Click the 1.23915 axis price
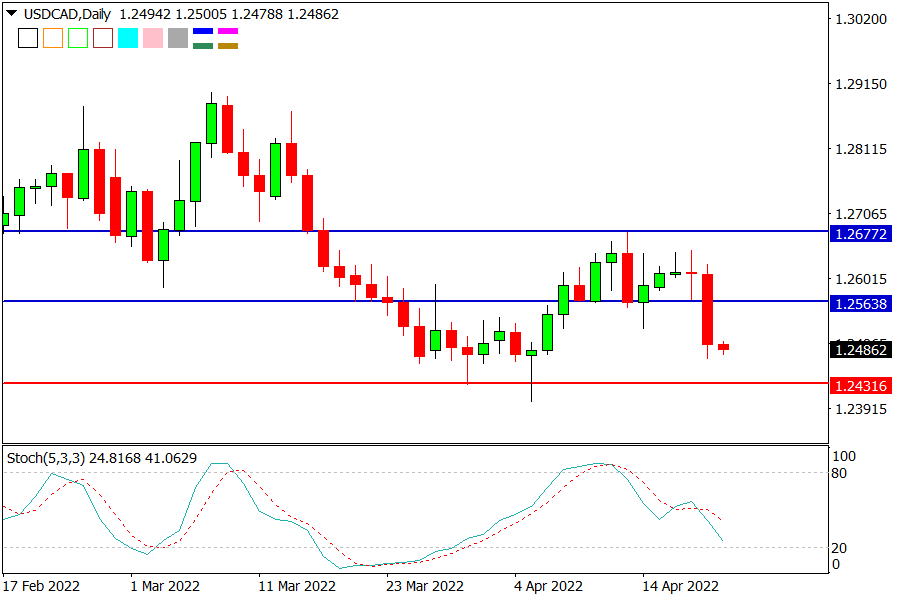The image size is (900, 600). point(861,409)
